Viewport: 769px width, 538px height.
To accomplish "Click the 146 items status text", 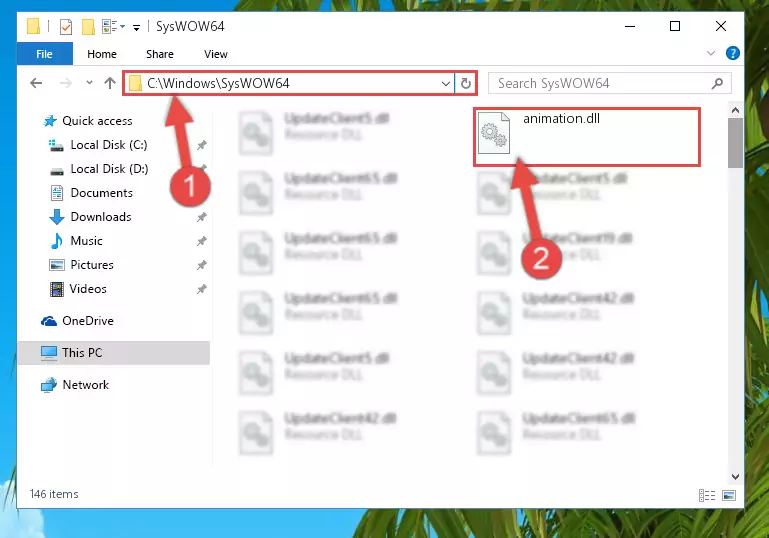I will pyautogui.click(x=54, y=494).
